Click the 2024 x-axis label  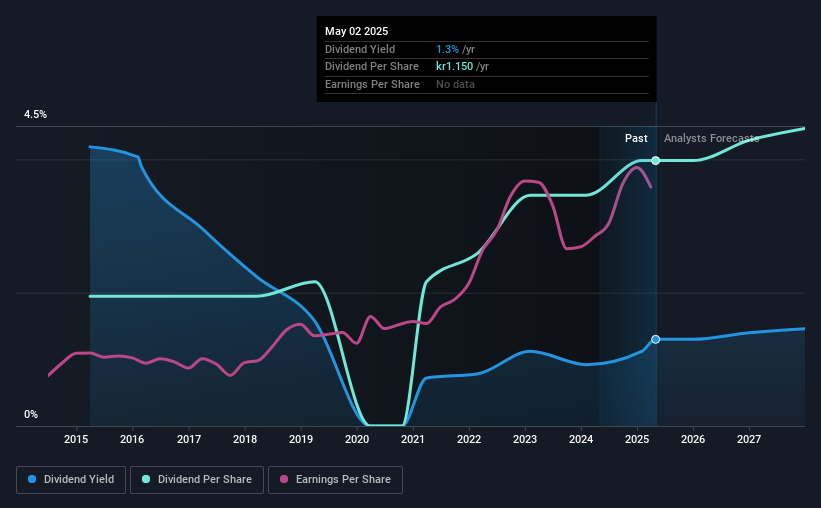(x=581, y=439)
